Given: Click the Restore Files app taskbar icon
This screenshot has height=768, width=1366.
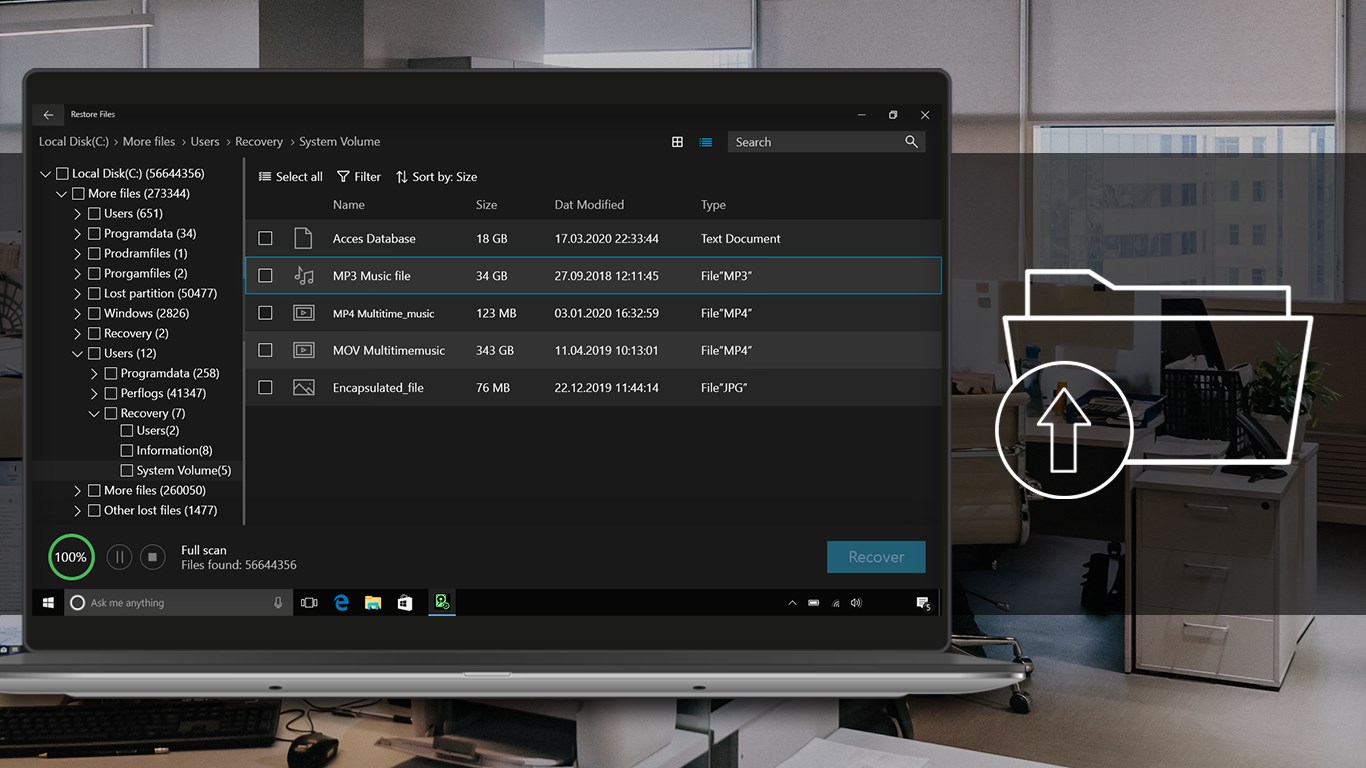Looking at the screenshot, I should (x=442, y=602).
